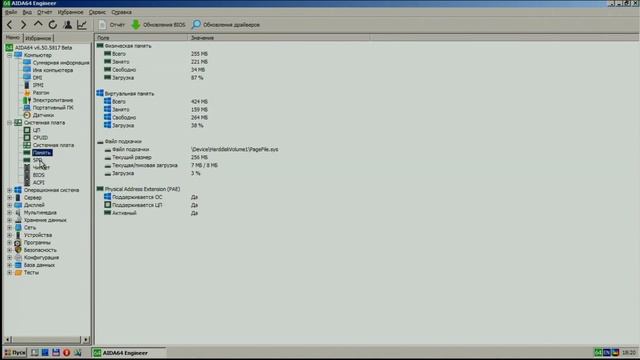Go back with the left arrow button
The image size is (640, 360).
(9, 24)
